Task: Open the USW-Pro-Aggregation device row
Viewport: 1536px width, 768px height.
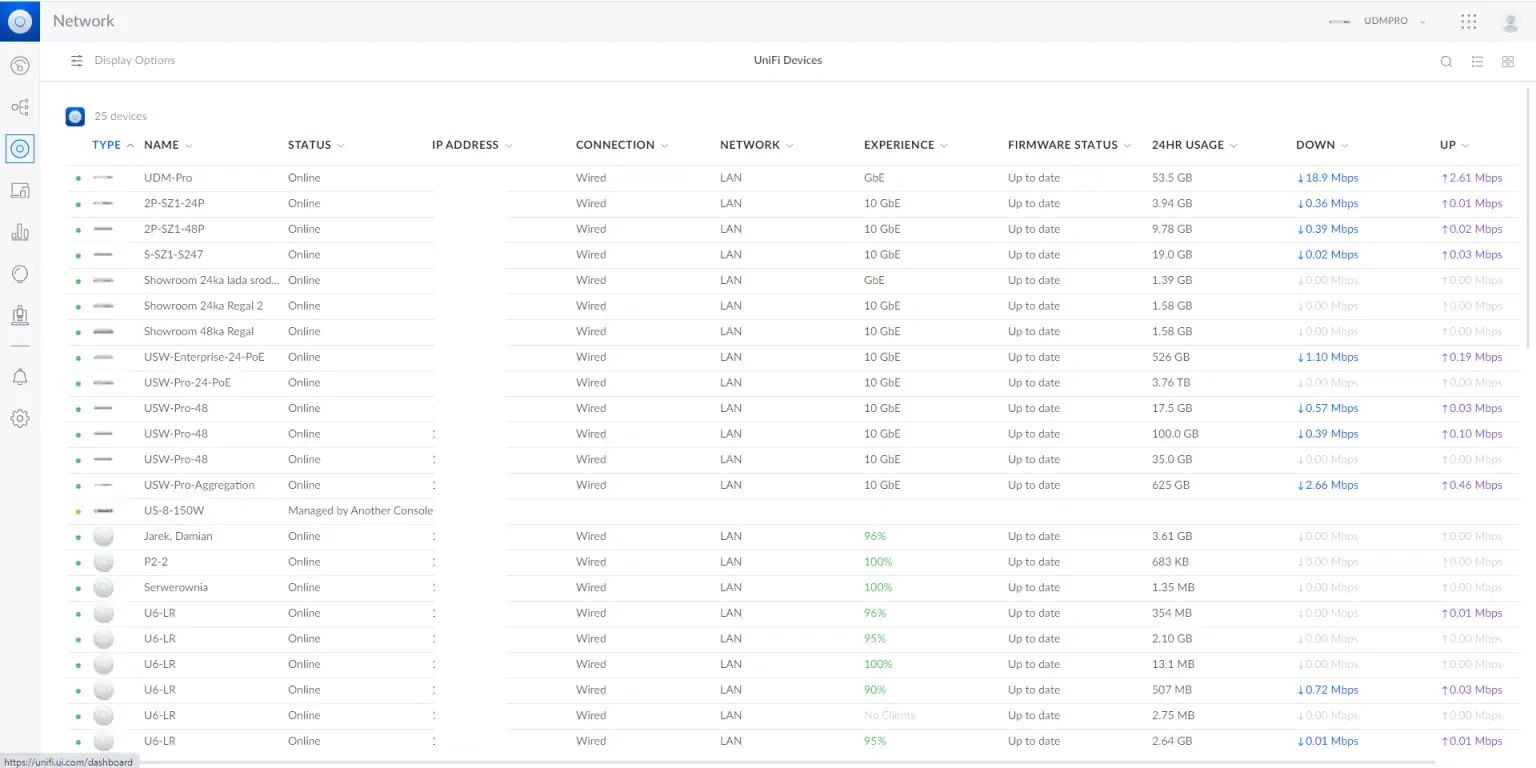Action: tap(199, 485)
